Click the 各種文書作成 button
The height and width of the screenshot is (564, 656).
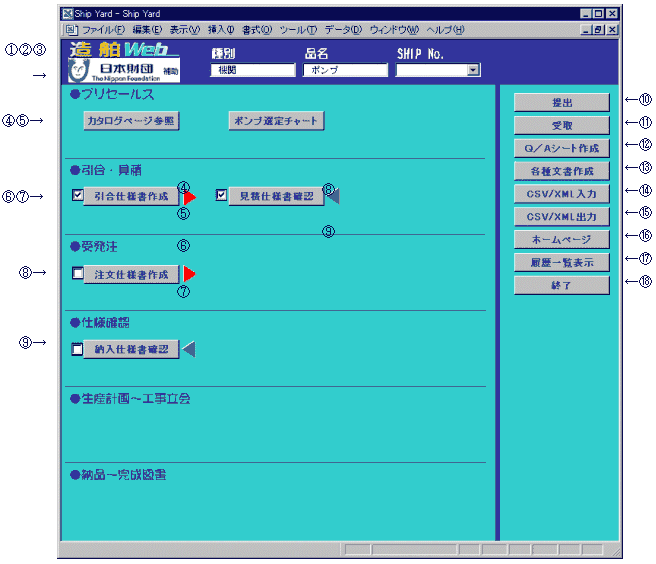[561, 171]
